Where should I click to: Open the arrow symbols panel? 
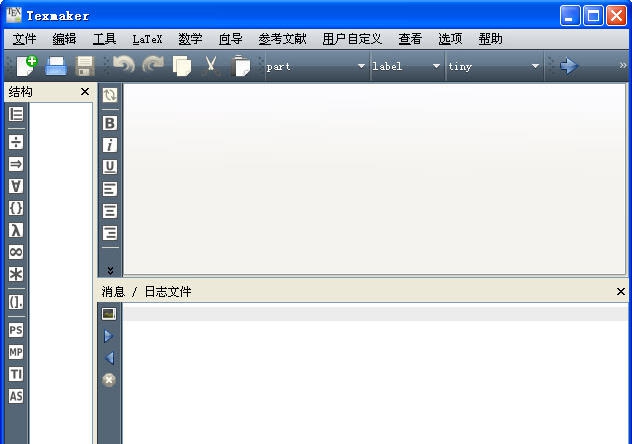[16, 164]
